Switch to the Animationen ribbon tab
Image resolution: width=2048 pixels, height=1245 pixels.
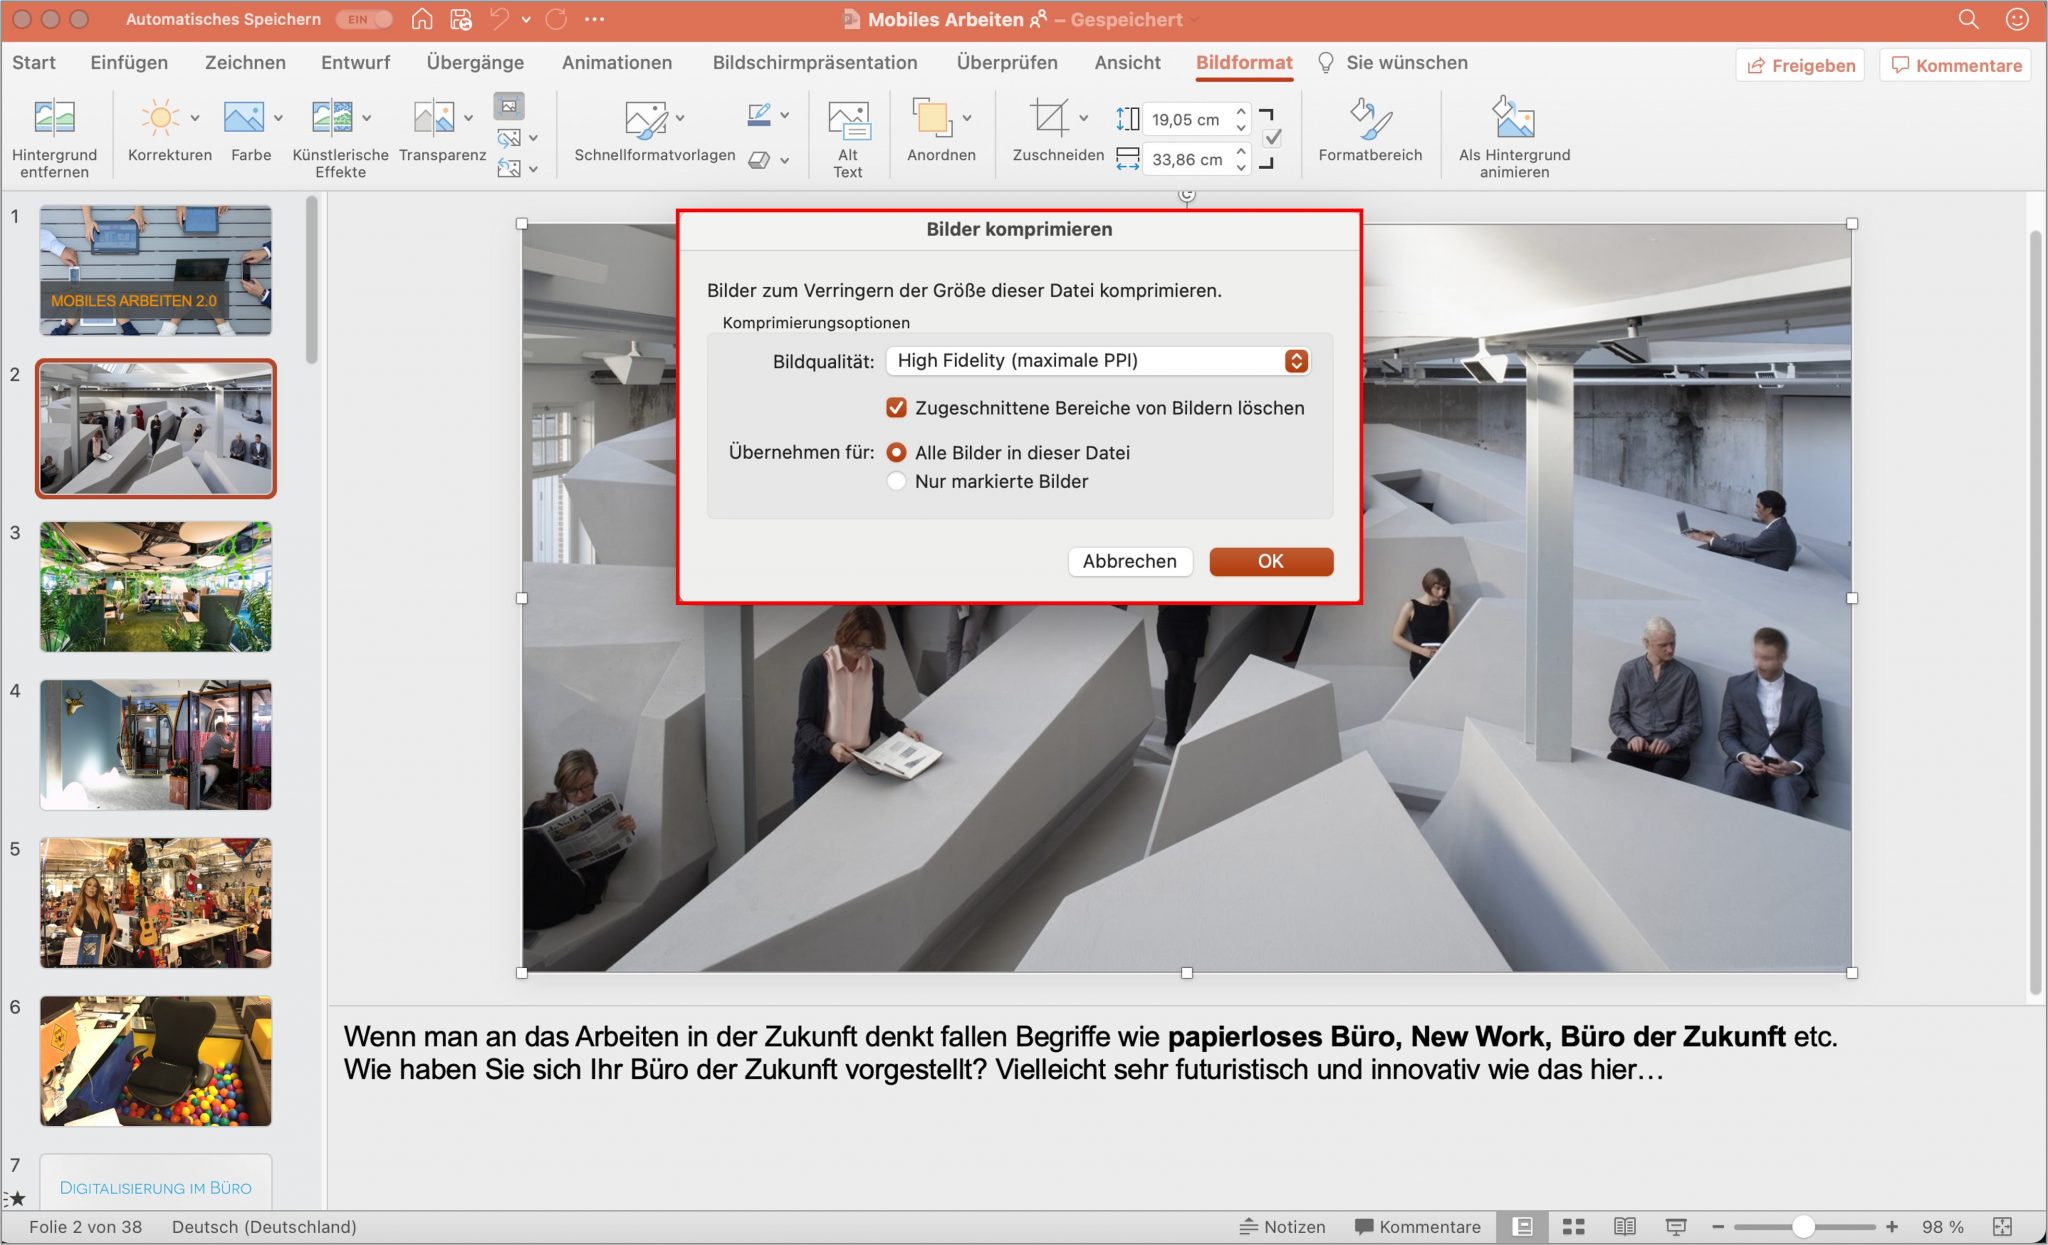click(x=617, y=62)
